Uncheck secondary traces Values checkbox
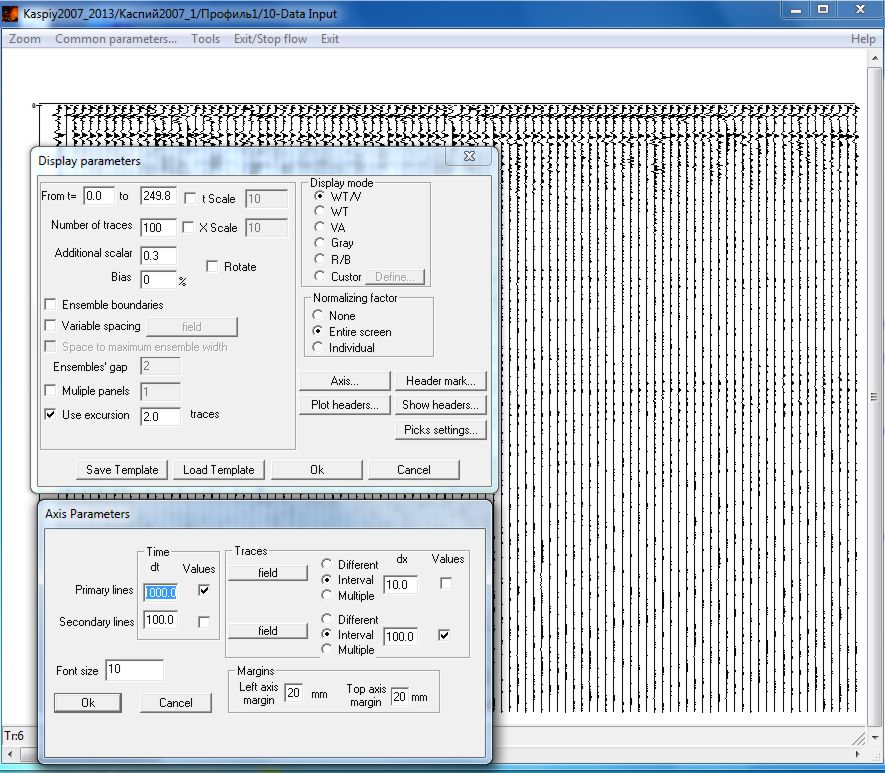The width and height of the screenshot is (885, 773). click(444, 635)
